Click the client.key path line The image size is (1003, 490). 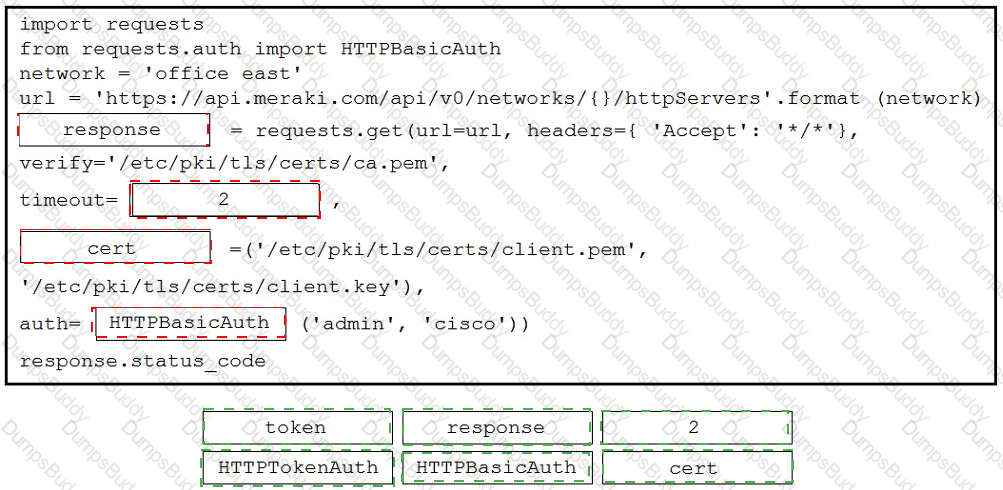pos(223,287)
